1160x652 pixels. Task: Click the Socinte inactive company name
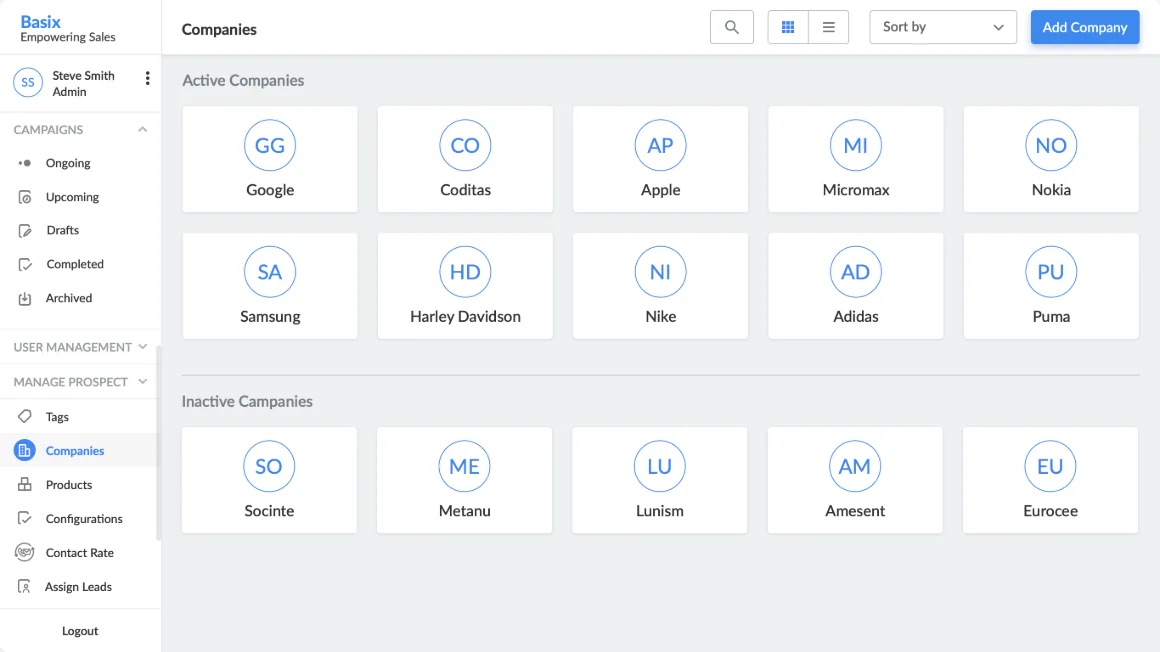click(269, 511)
